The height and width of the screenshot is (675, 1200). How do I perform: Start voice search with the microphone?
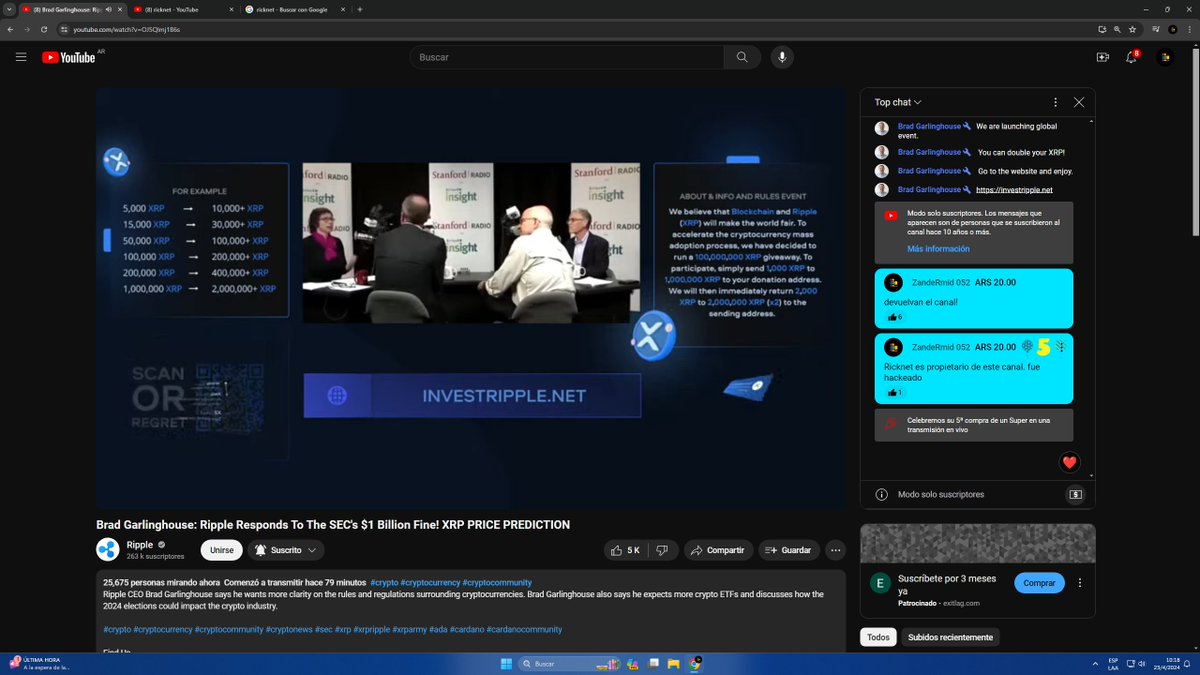pos(781,57)
